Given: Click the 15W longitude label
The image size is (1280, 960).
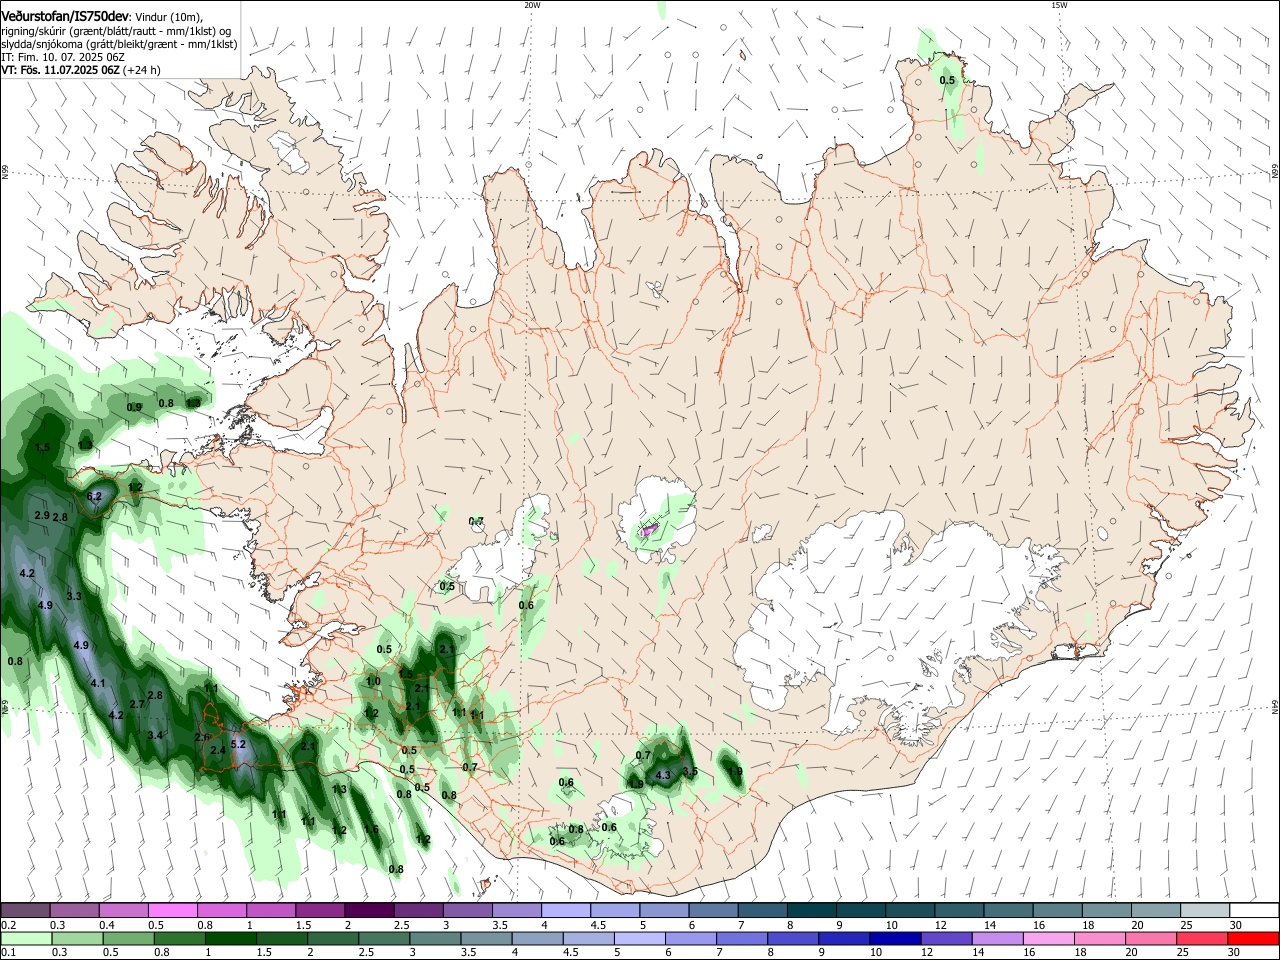Looking at the screenshot, I should pos(1059,5).
